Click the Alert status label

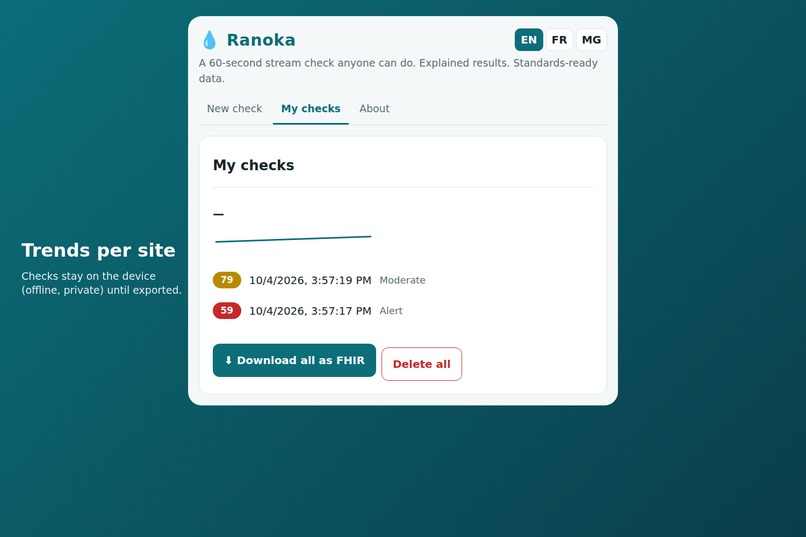[x=391, y=311]
